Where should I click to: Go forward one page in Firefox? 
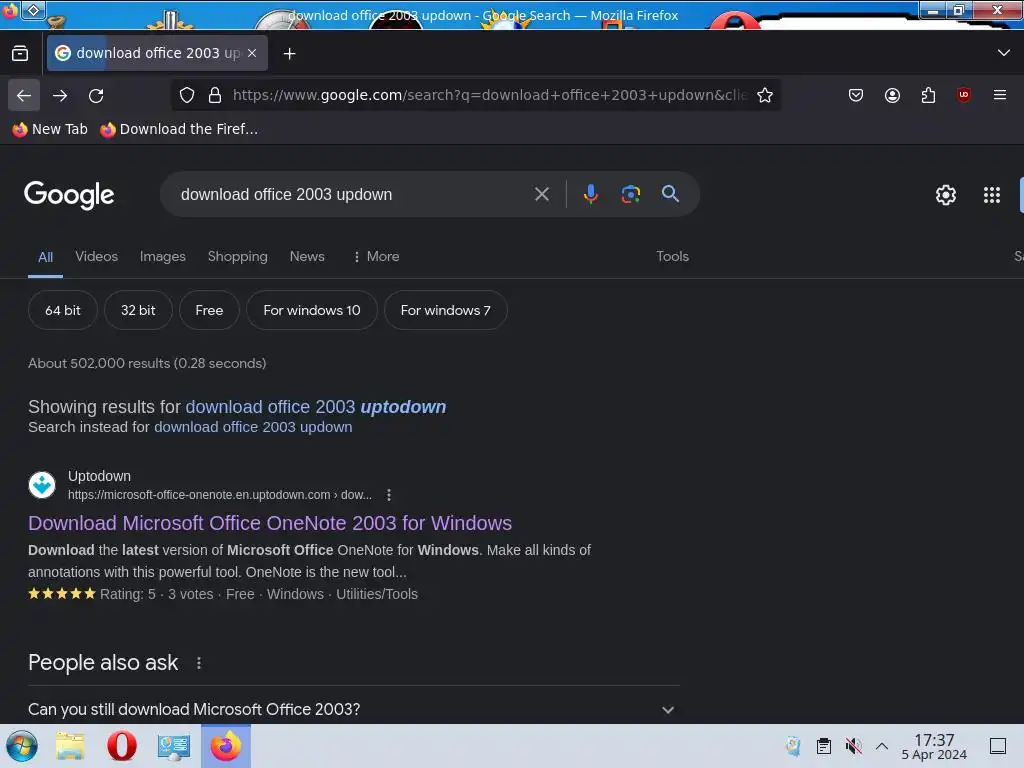click(60, 95)
